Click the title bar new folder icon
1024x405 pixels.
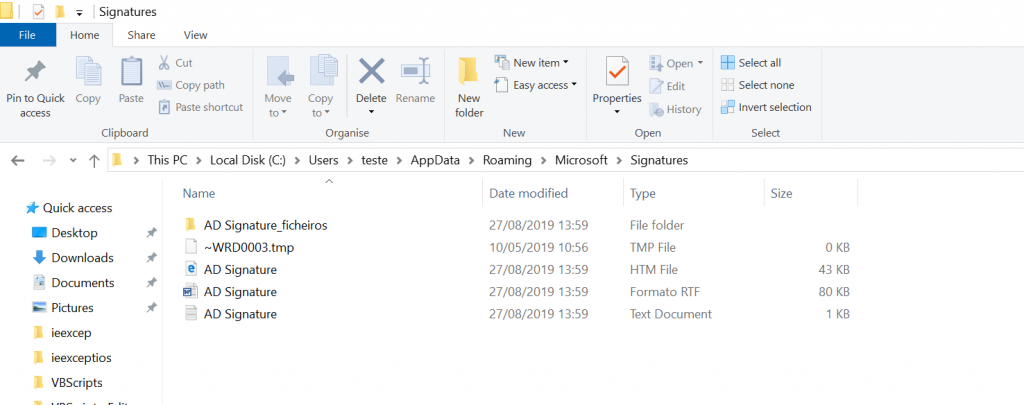coord(59,12)
